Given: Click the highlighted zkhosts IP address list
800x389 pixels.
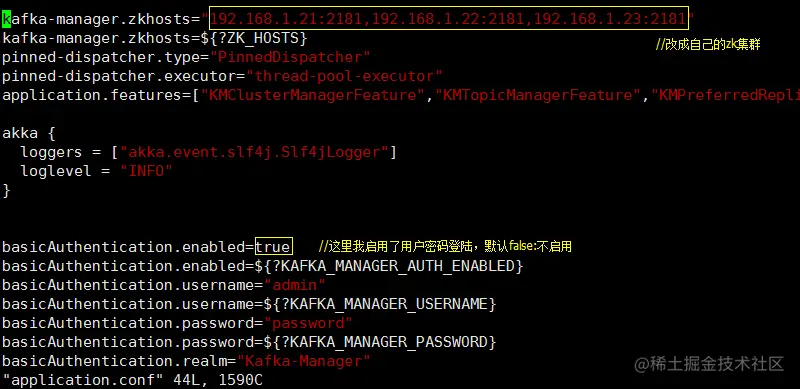Looking at the screenshot, I should tap(448, 19).
